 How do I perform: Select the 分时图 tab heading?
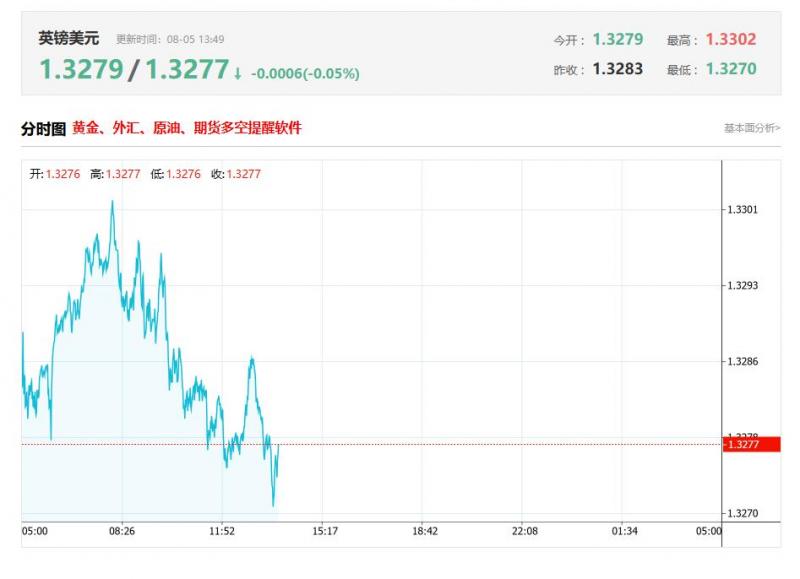43,129
